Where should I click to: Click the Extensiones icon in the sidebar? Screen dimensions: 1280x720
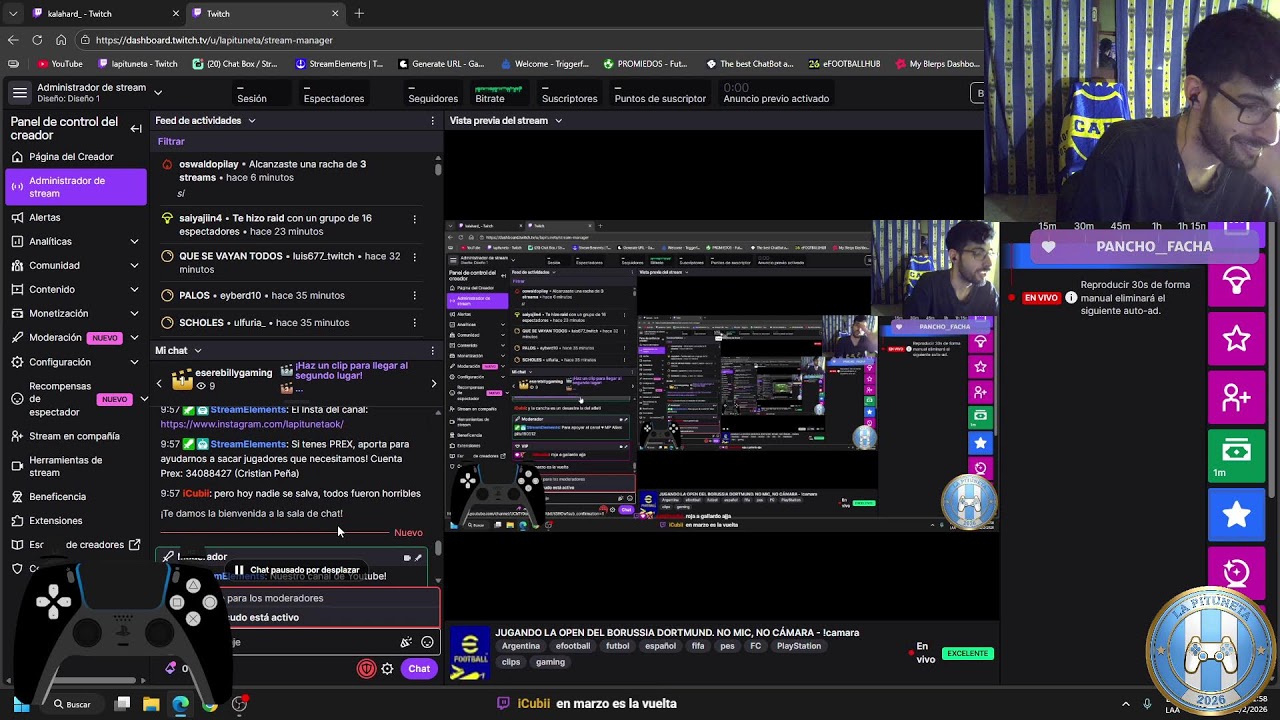click(x=17, y=520)
